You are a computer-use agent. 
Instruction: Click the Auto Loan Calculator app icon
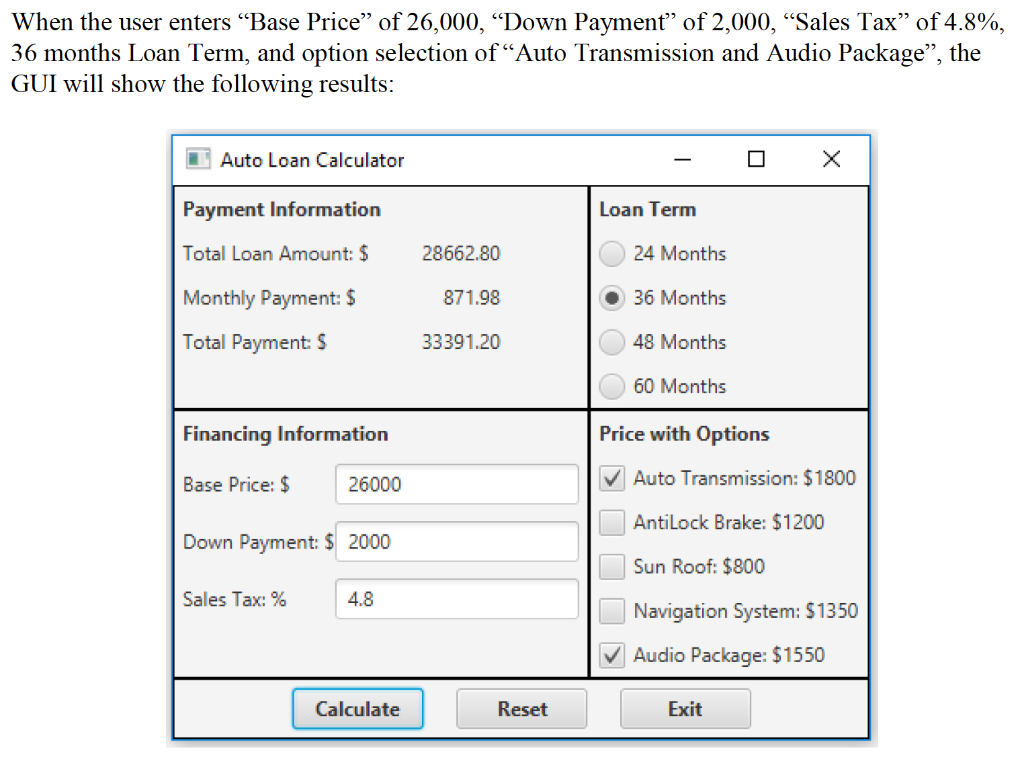point(197,159)
